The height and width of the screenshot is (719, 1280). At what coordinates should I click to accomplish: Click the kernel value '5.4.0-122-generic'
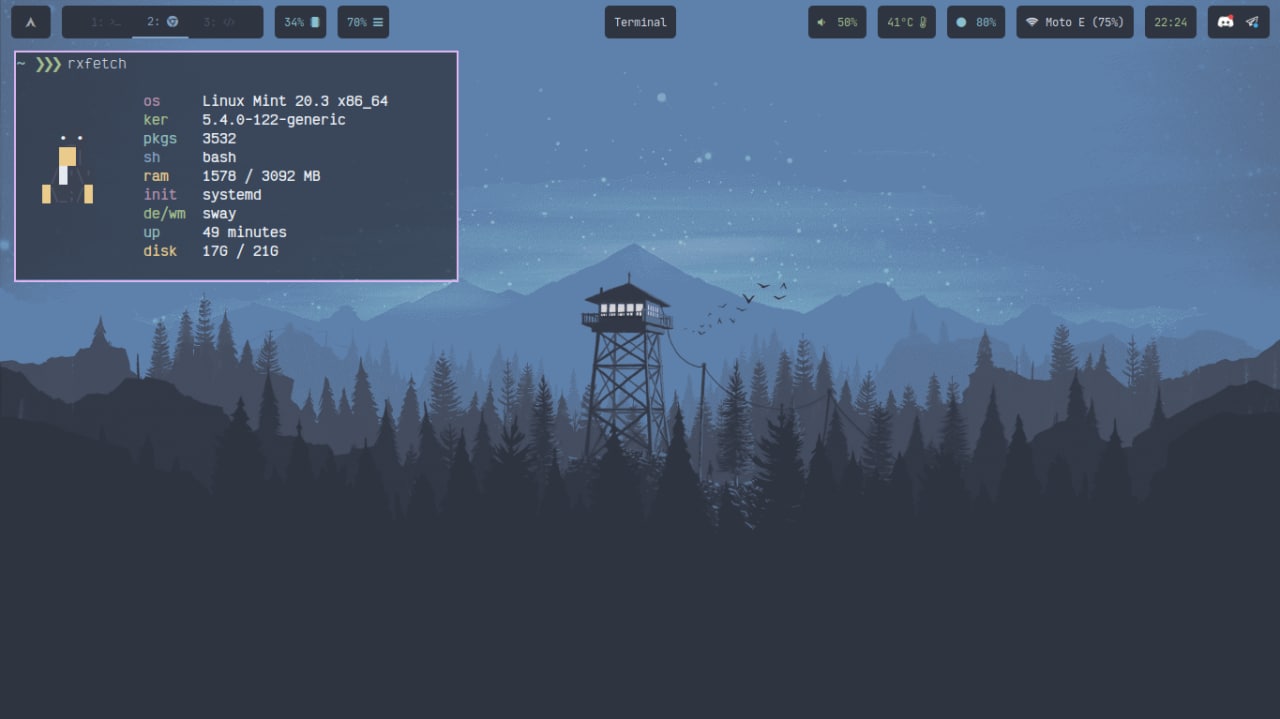coord(274,120)
